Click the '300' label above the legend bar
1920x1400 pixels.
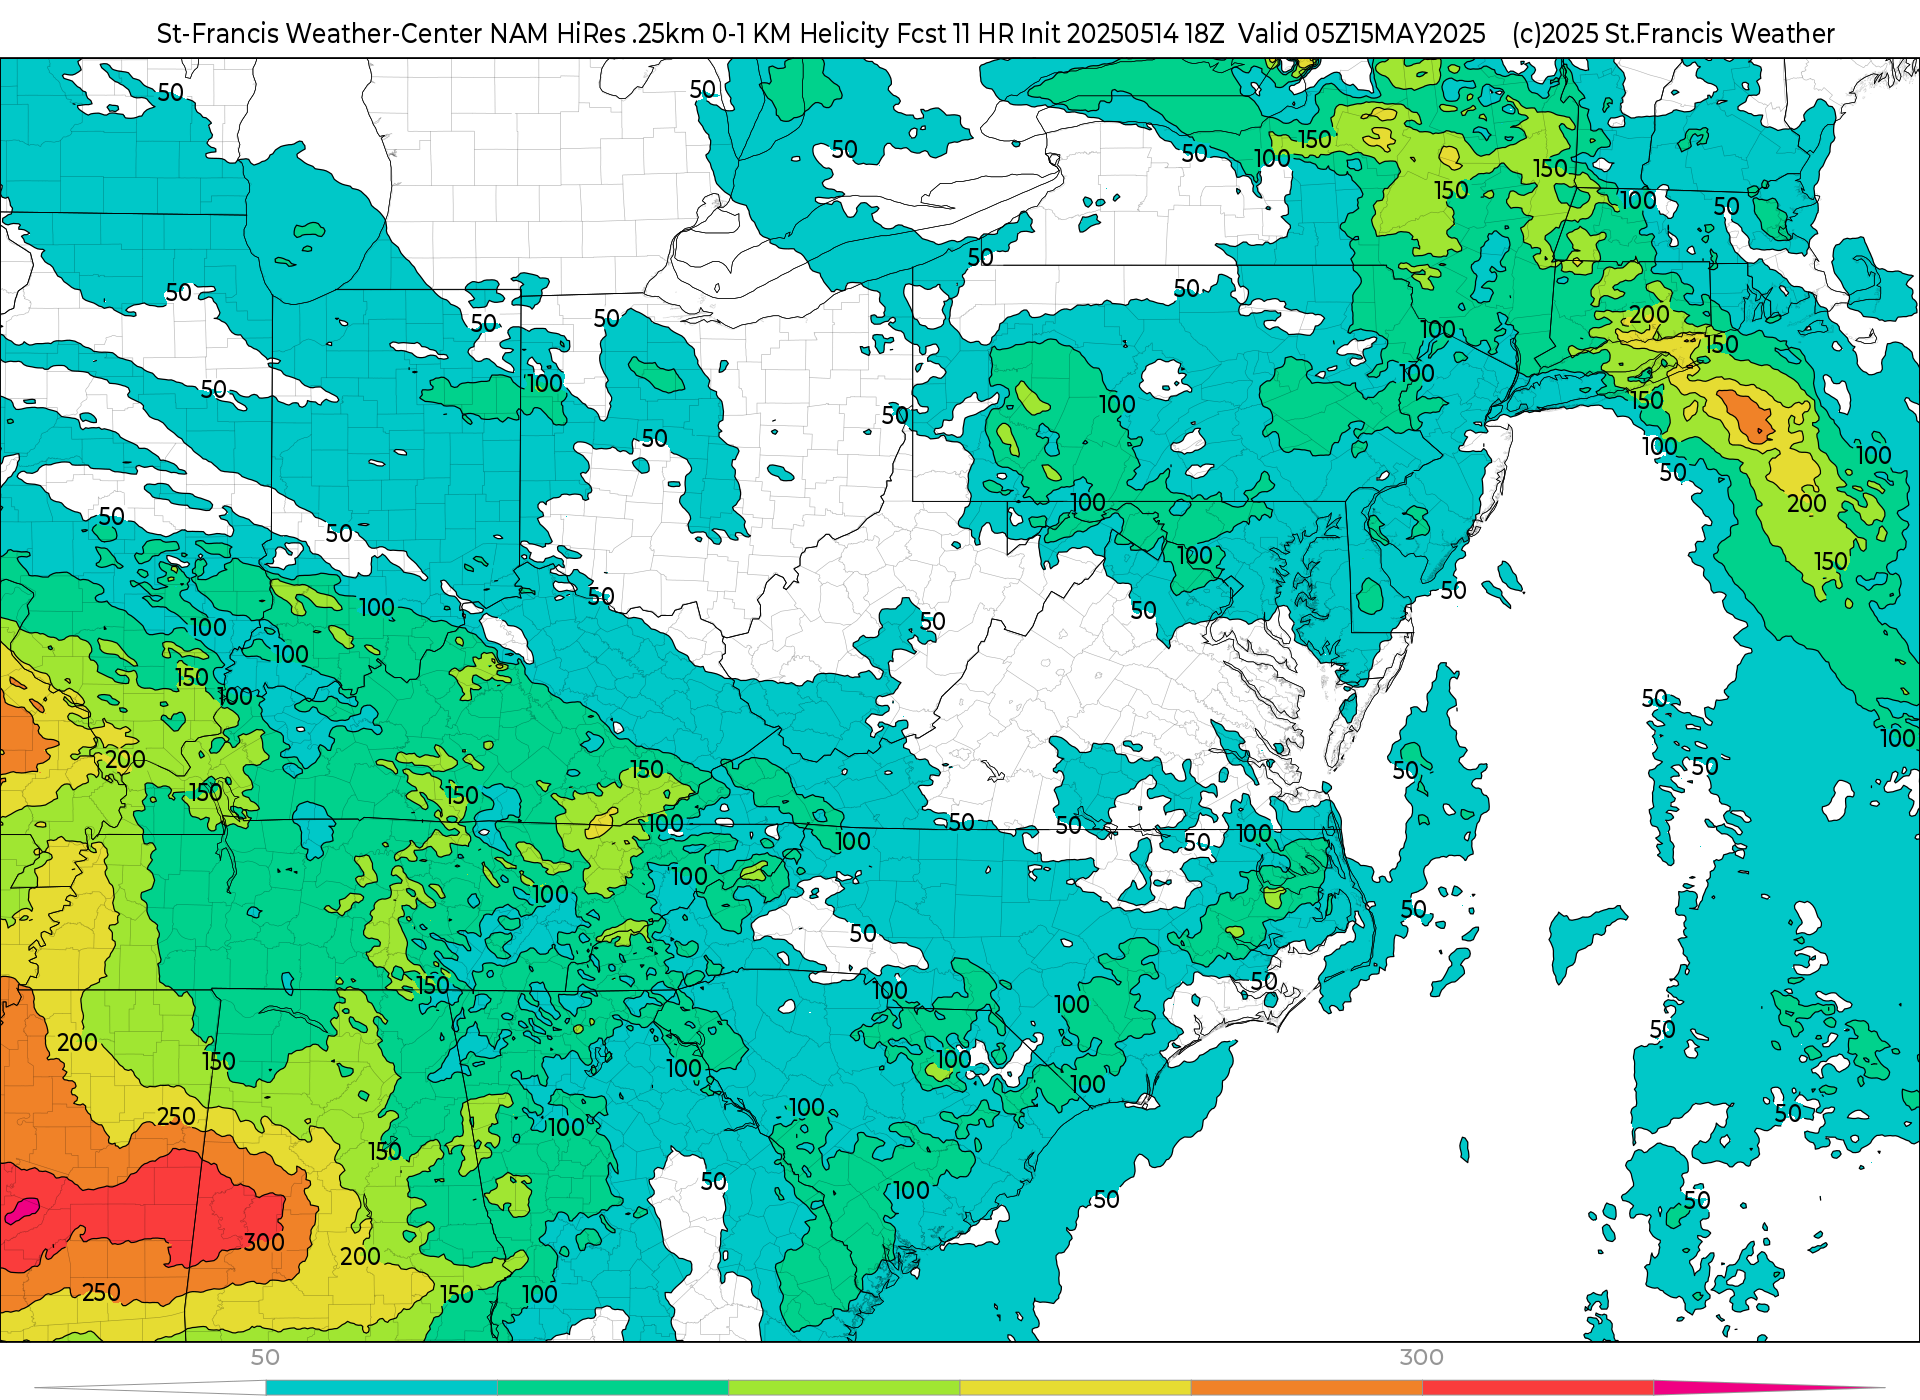tap(1421, 1357)
